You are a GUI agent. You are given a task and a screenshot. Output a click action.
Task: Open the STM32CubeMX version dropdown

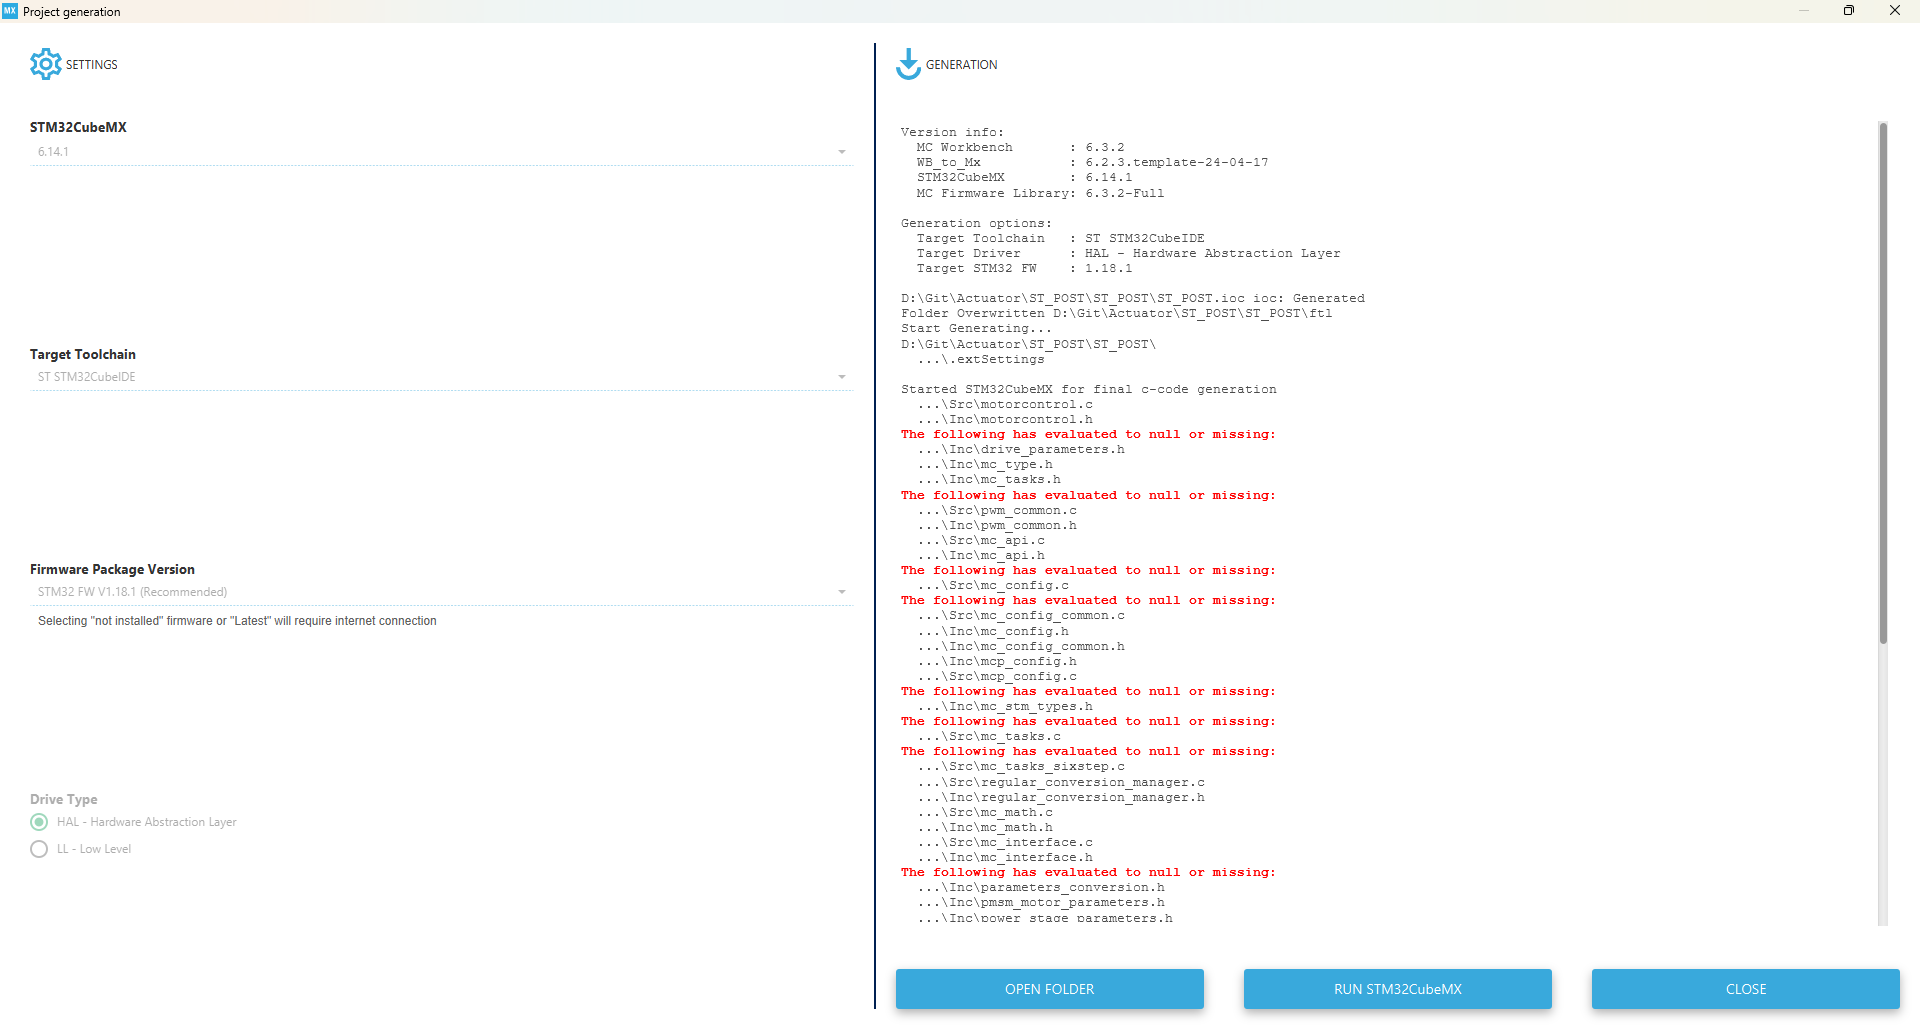click(841, 151)
